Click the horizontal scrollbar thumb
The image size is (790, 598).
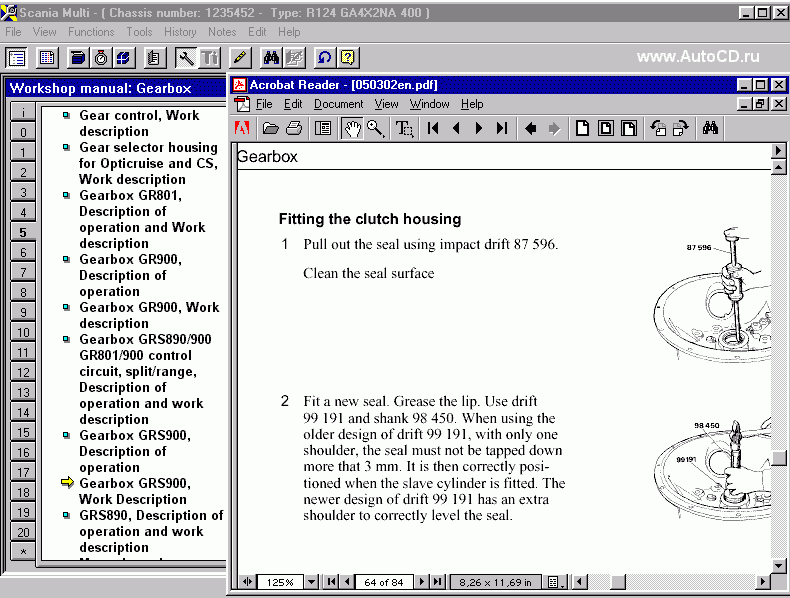618,582
